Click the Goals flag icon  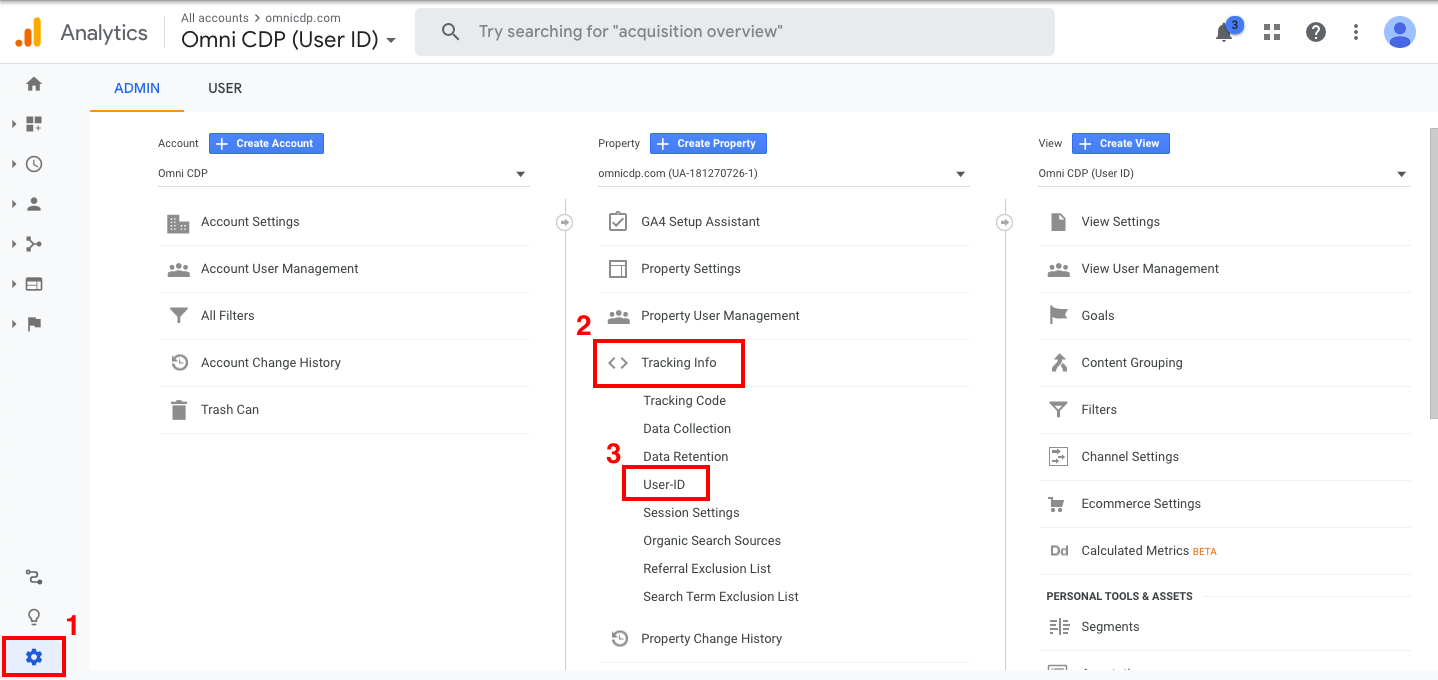(1058, 316)
